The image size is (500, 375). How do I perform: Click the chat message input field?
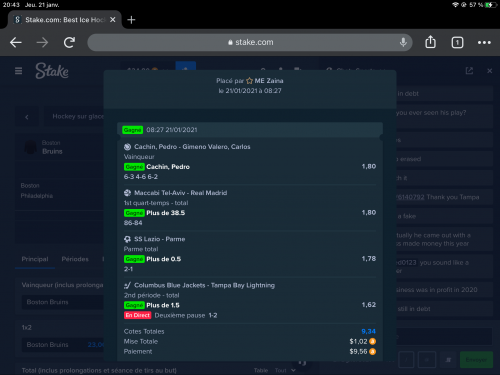pos(443,337)
